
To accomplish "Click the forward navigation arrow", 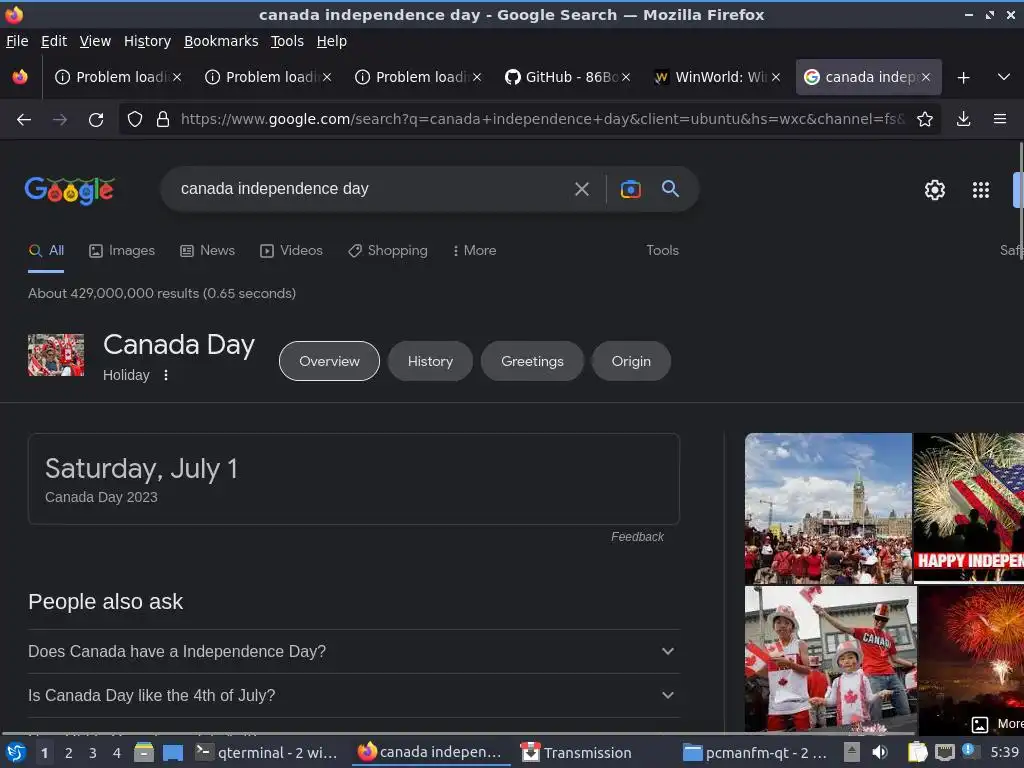I will [59, 120].
